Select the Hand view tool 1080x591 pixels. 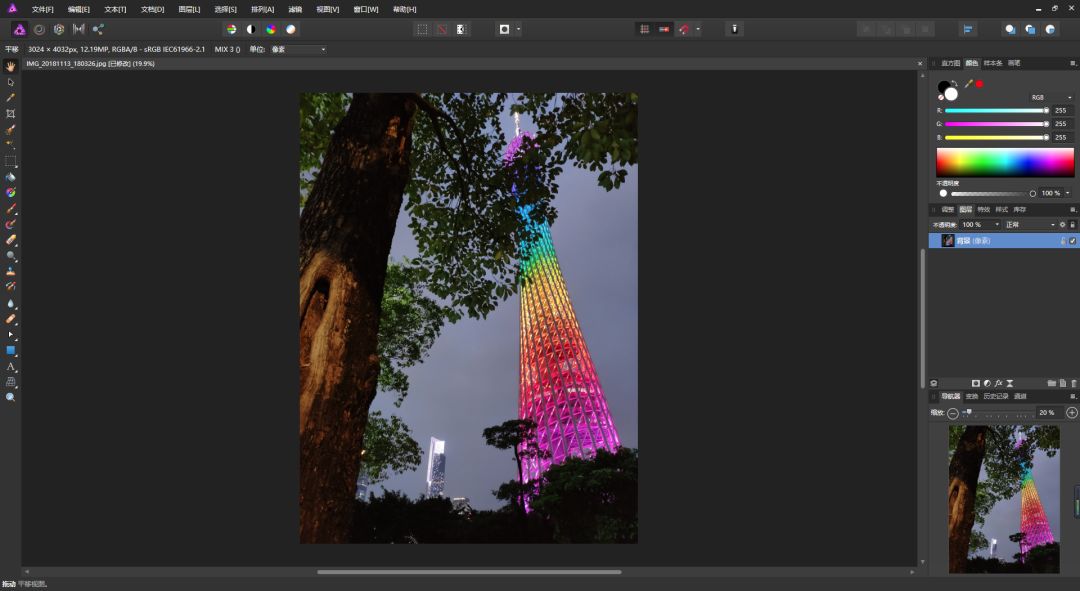tap(11, 66)
